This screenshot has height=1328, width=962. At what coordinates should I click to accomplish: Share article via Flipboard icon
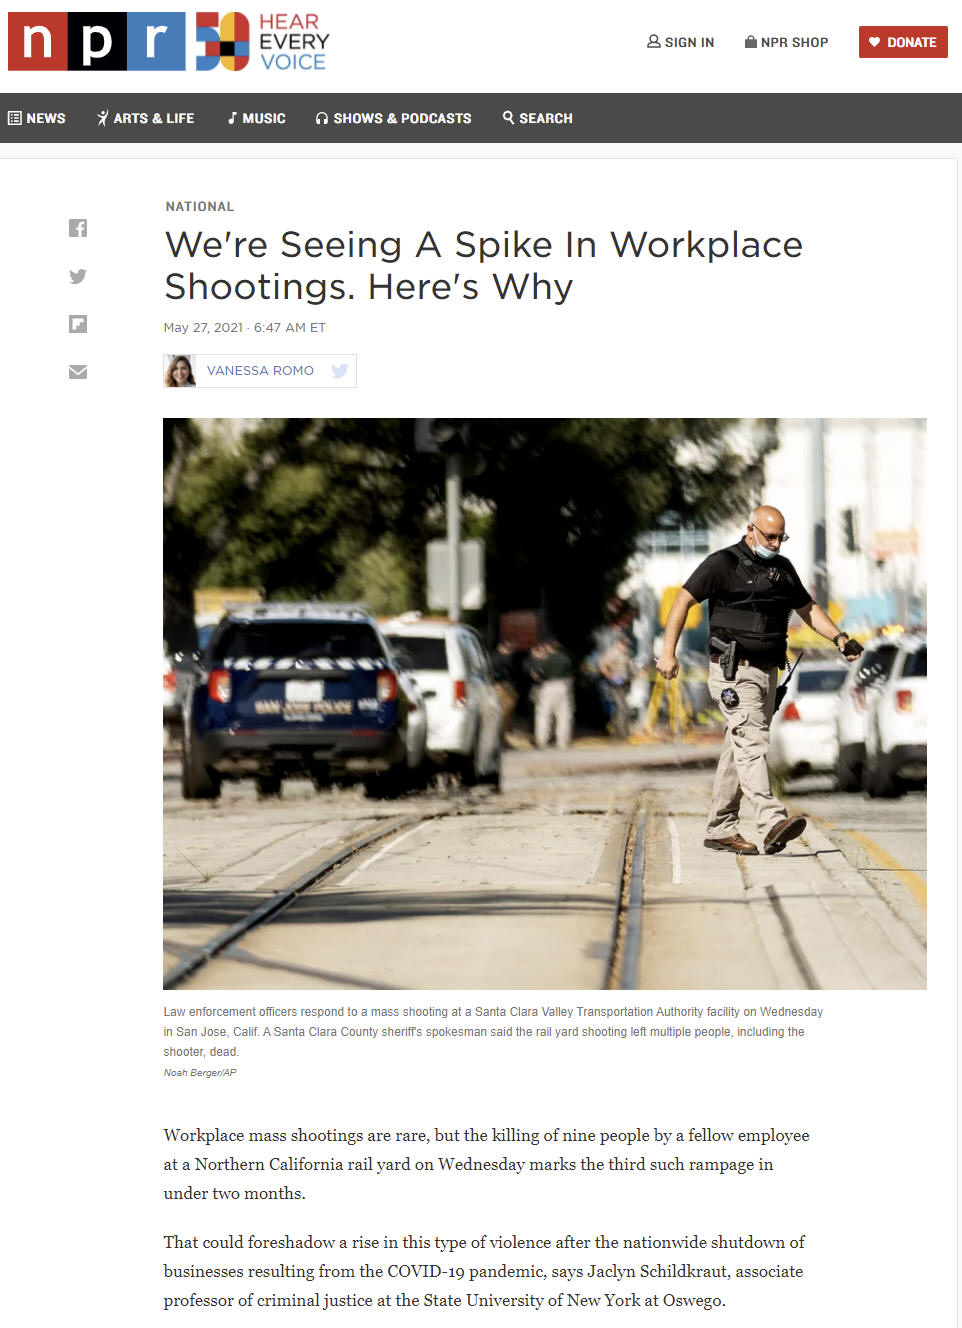[x=78, y=324]
